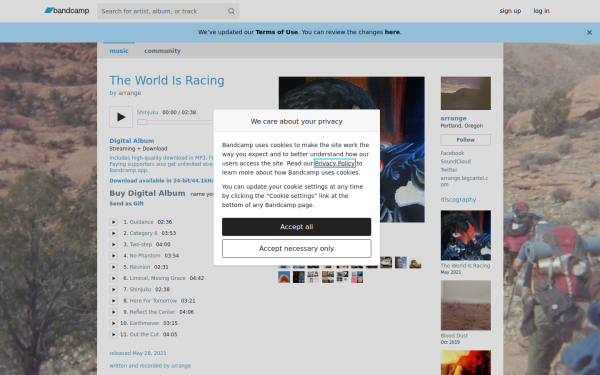The image size is (600, 375).
Task: Open the music tab
Action: pyautogui.click(x=119, y=51)
